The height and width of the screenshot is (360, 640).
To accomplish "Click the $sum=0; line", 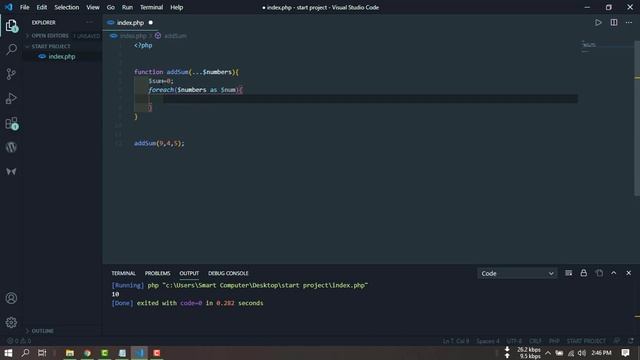I will (x=161, y=81).
